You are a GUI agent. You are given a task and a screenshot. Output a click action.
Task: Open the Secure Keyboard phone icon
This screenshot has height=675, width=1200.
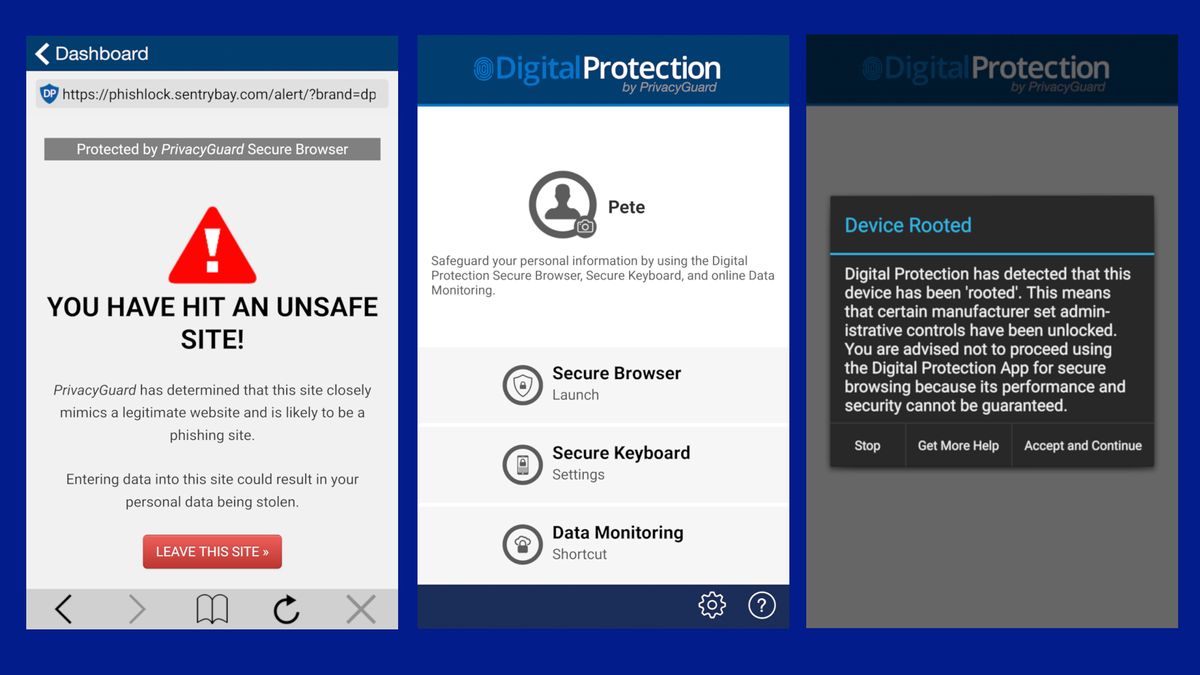point(522,464)
